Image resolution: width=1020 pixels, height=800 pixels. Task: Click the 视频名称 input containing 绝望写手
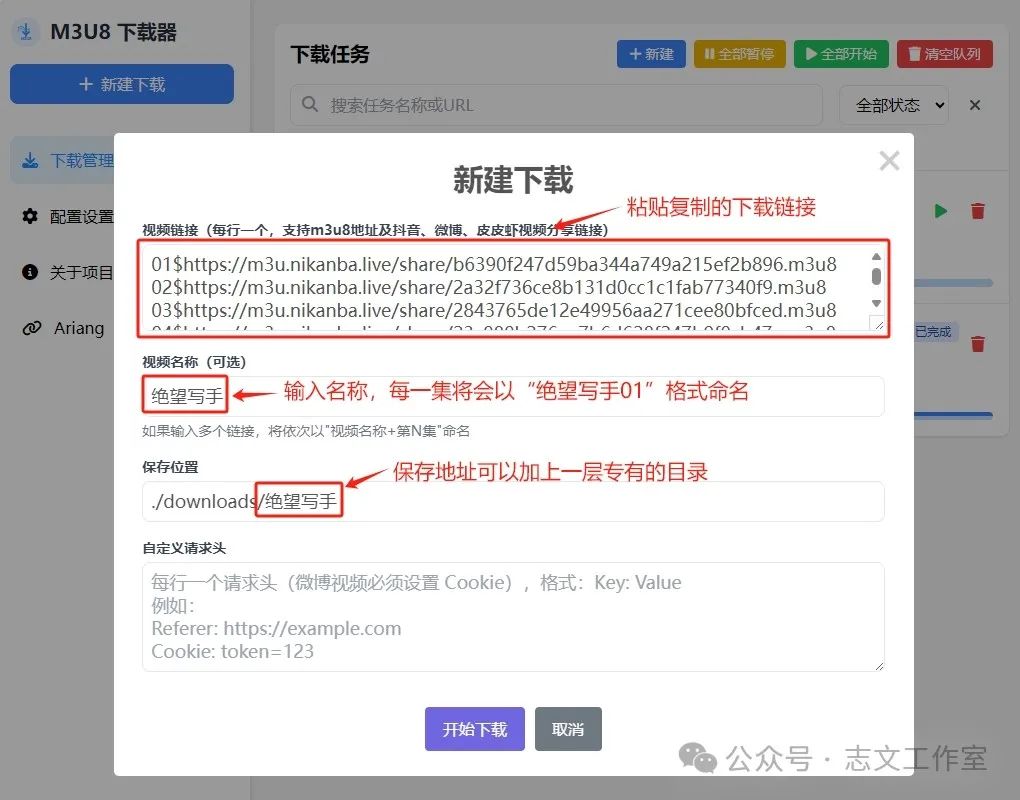tap(513, 395)
